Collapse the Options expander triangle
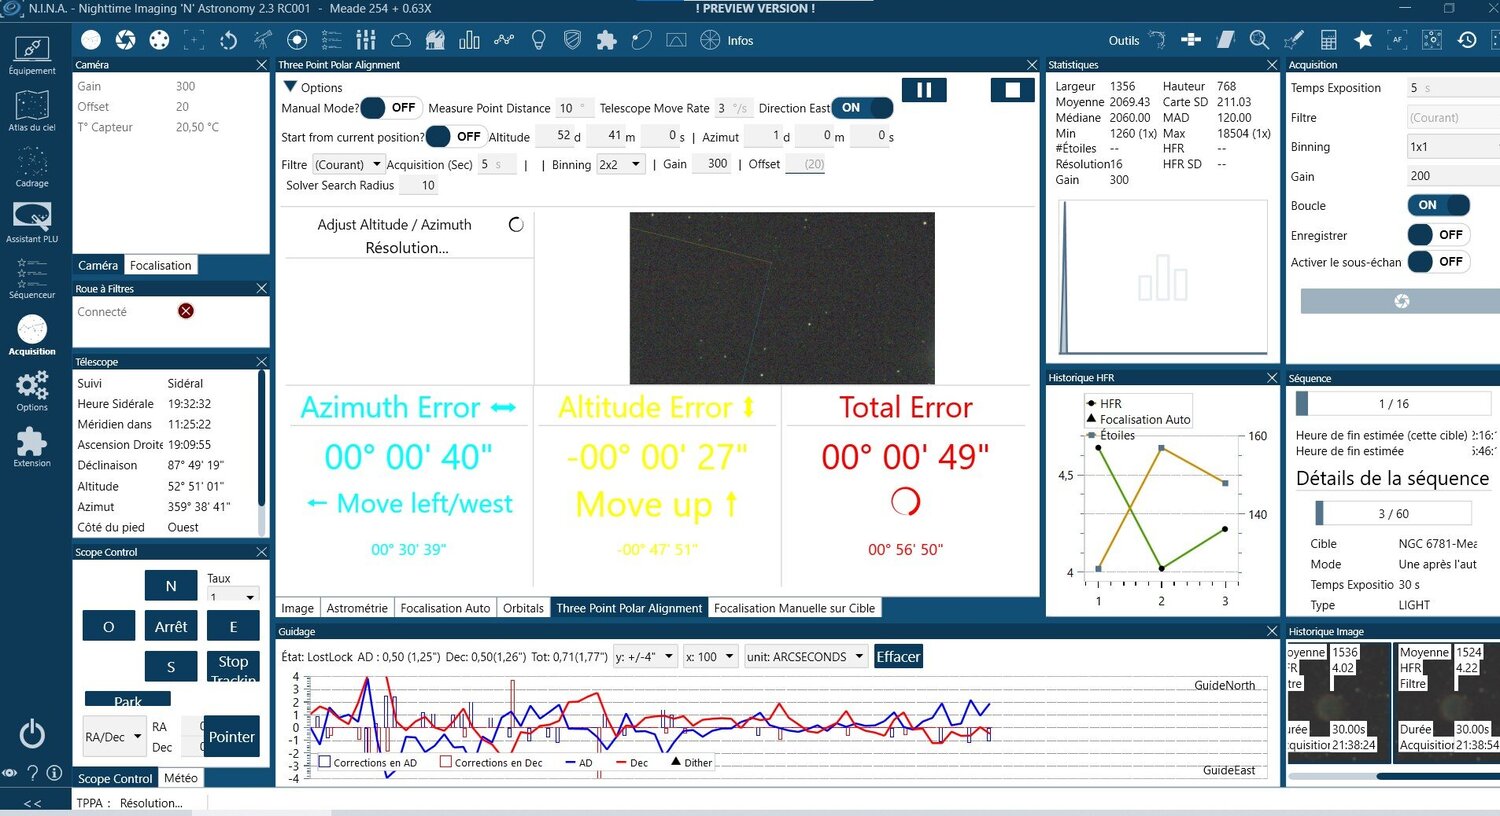Viewport: 1500px width, 816px height. click(290, 87)
